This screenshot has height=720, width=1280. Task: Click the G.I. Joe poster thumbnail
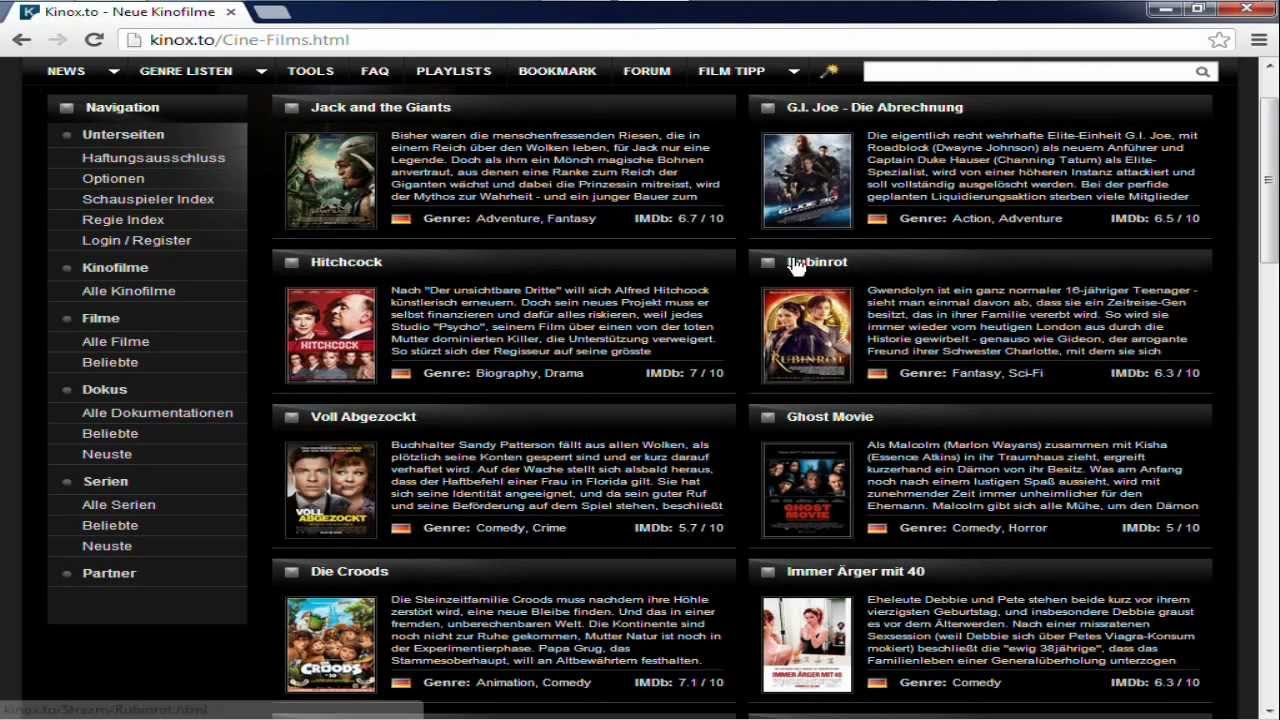807,181
